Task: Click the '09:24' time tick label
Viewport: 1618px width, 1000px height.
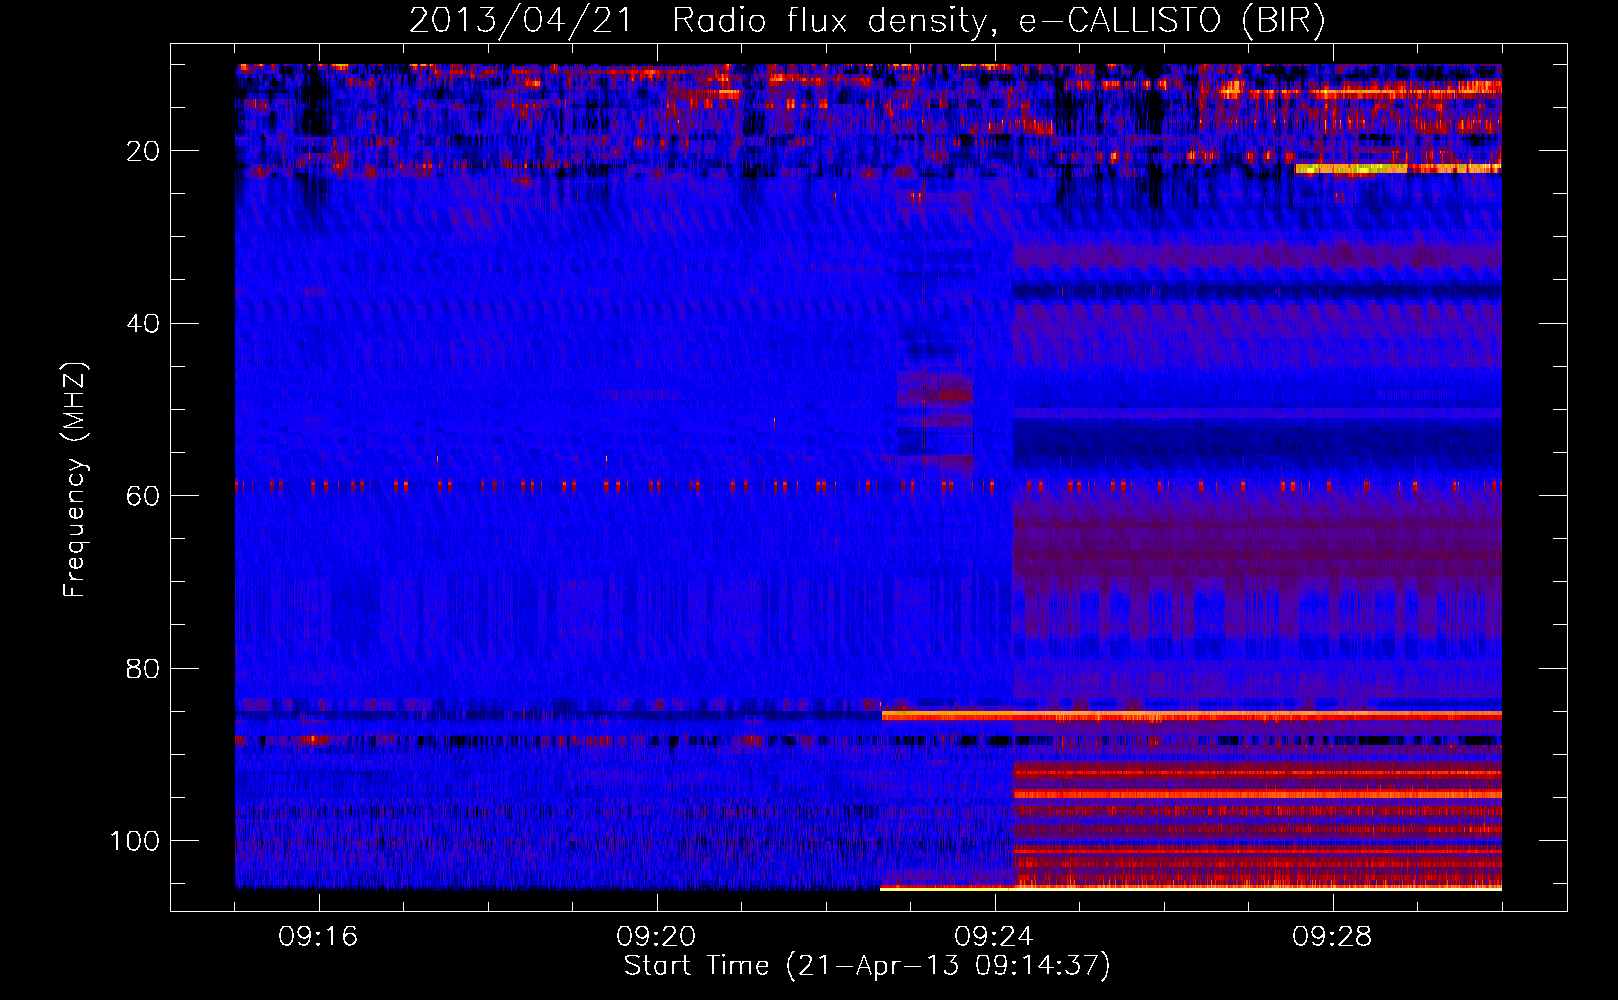Action: pyautogui.click(x=994, y=937)
